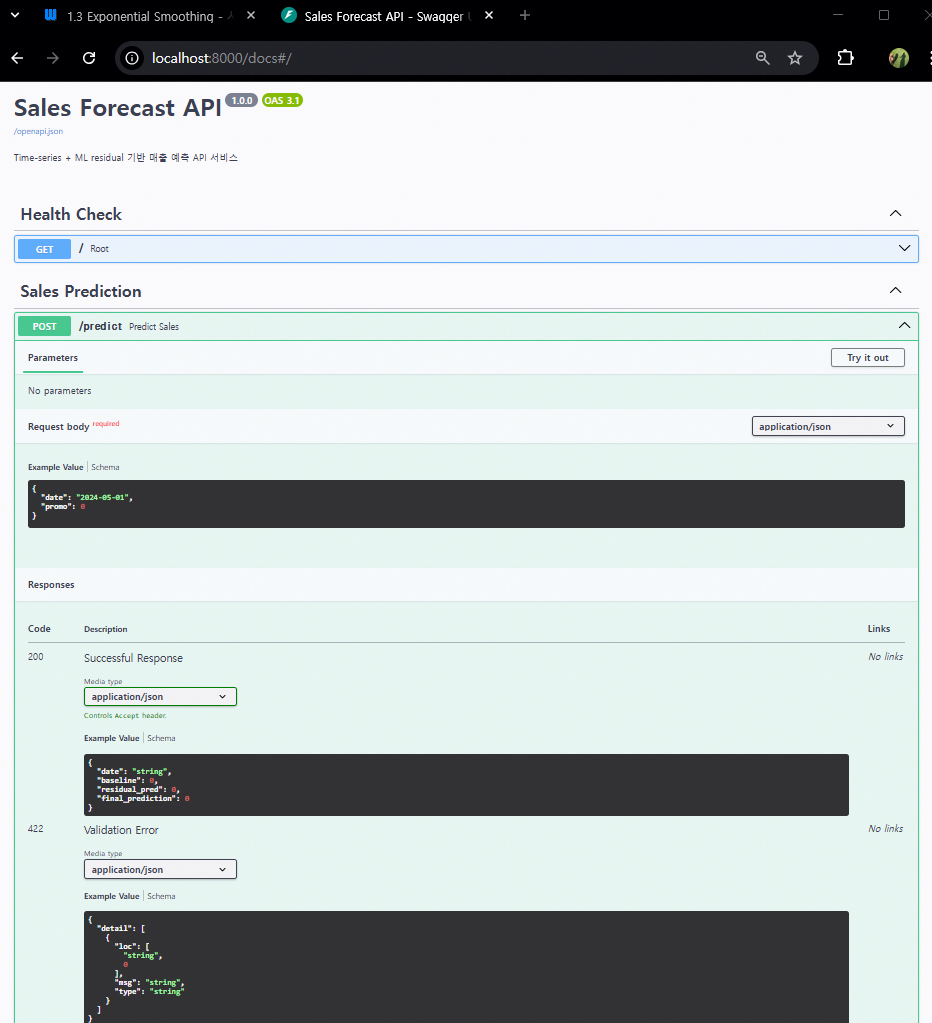Select the "Successful Response" description text

[133, 658]
